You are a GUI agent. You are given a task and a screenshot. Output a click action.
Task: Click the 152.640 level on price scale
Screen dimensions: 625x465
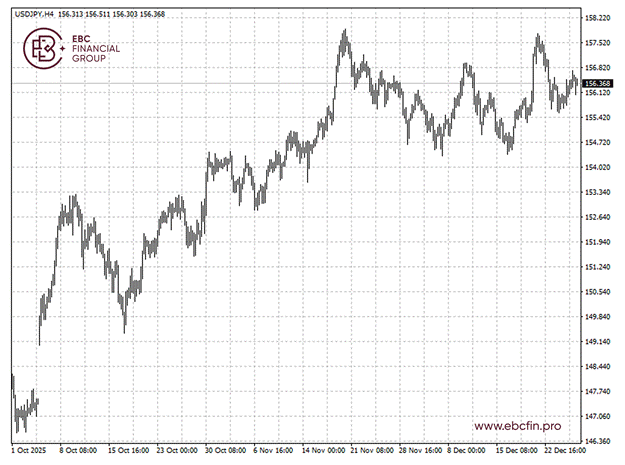pyautogui.click(x=597, y=217)
